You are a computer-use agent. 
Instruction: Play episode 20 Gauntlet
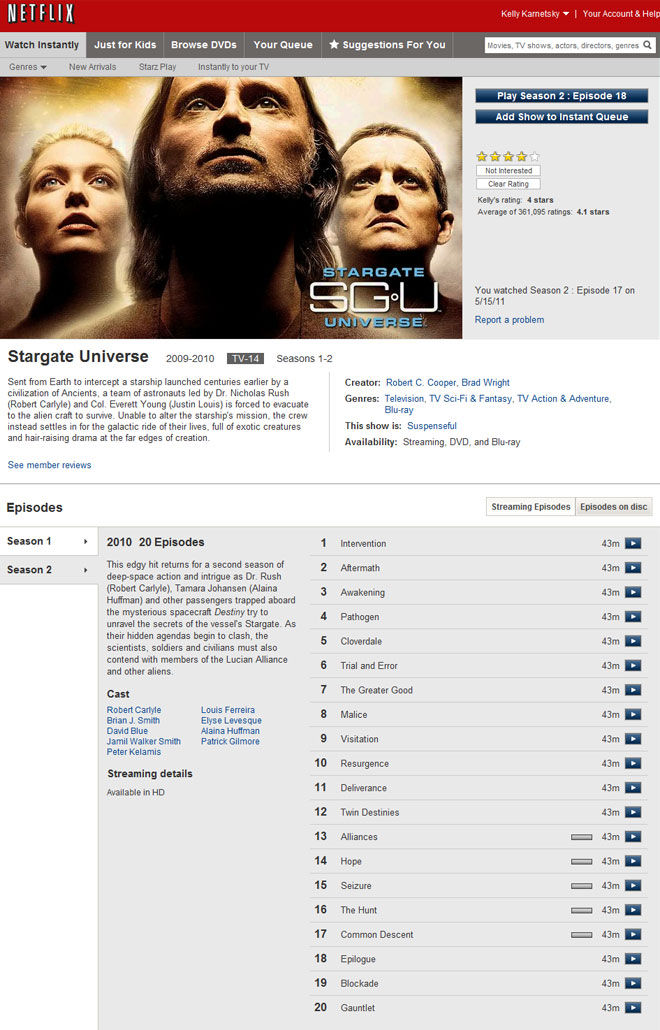[x=632, y=1007]
